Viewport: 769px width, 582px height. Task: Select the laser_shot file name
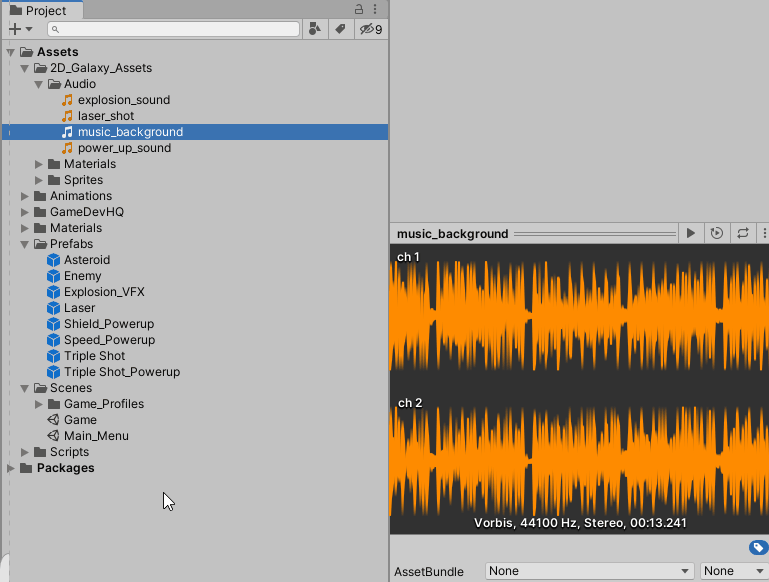pyautogui.click(x=106, y=116)
